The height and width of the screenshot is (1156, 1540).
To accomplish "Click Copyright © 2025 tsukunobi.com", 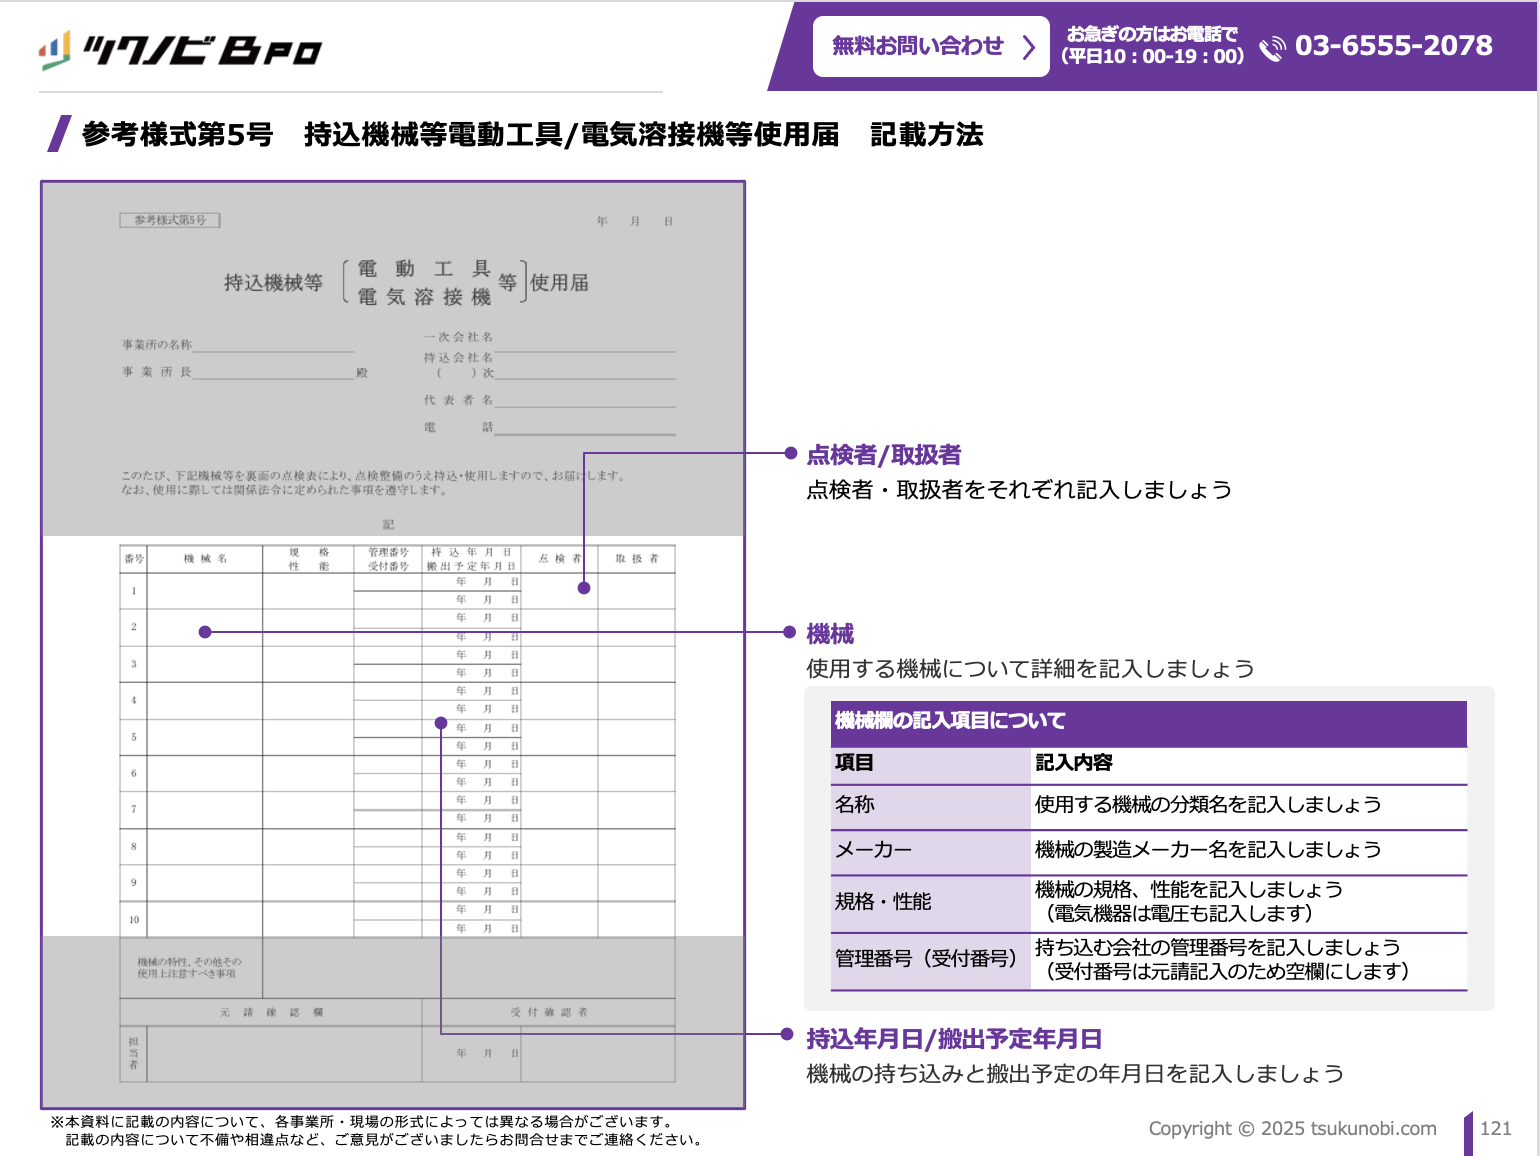I will click(1292, 1128).
